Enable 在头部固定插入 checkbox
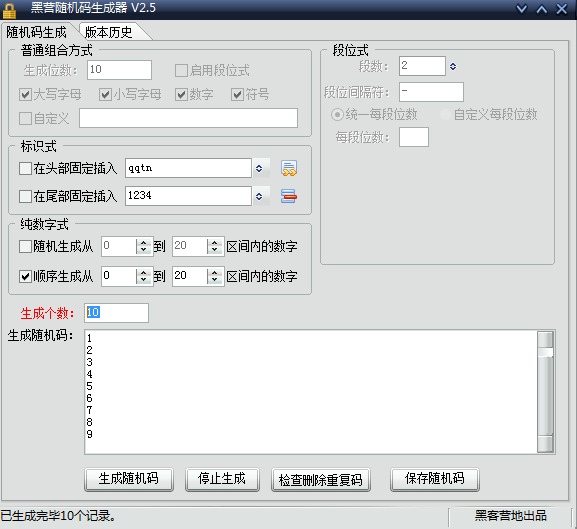Image resolution: width=577 pixels, height=529 pixels. [x=25, y=168]
